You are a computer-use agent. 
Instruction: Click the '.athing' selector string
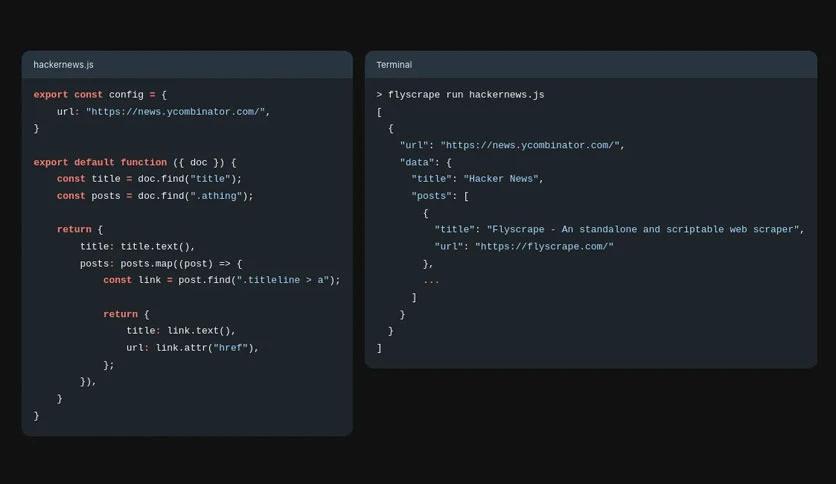(216, 196)
